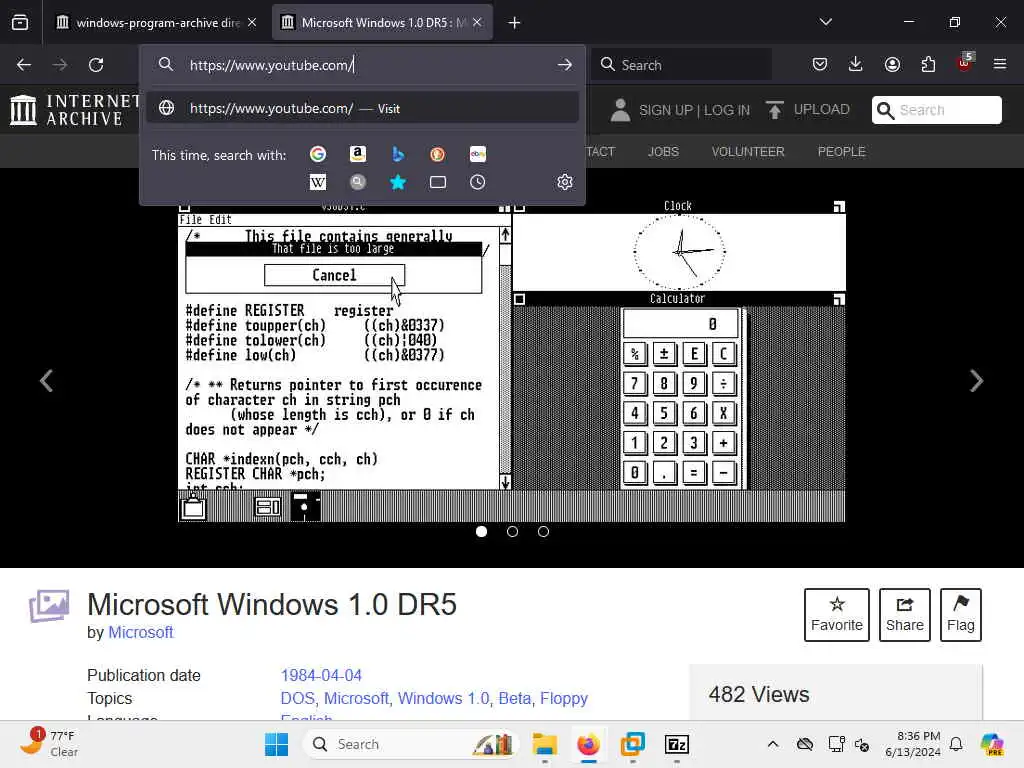
Task: Search with Bing icon
Action: (x=398, y=154)
